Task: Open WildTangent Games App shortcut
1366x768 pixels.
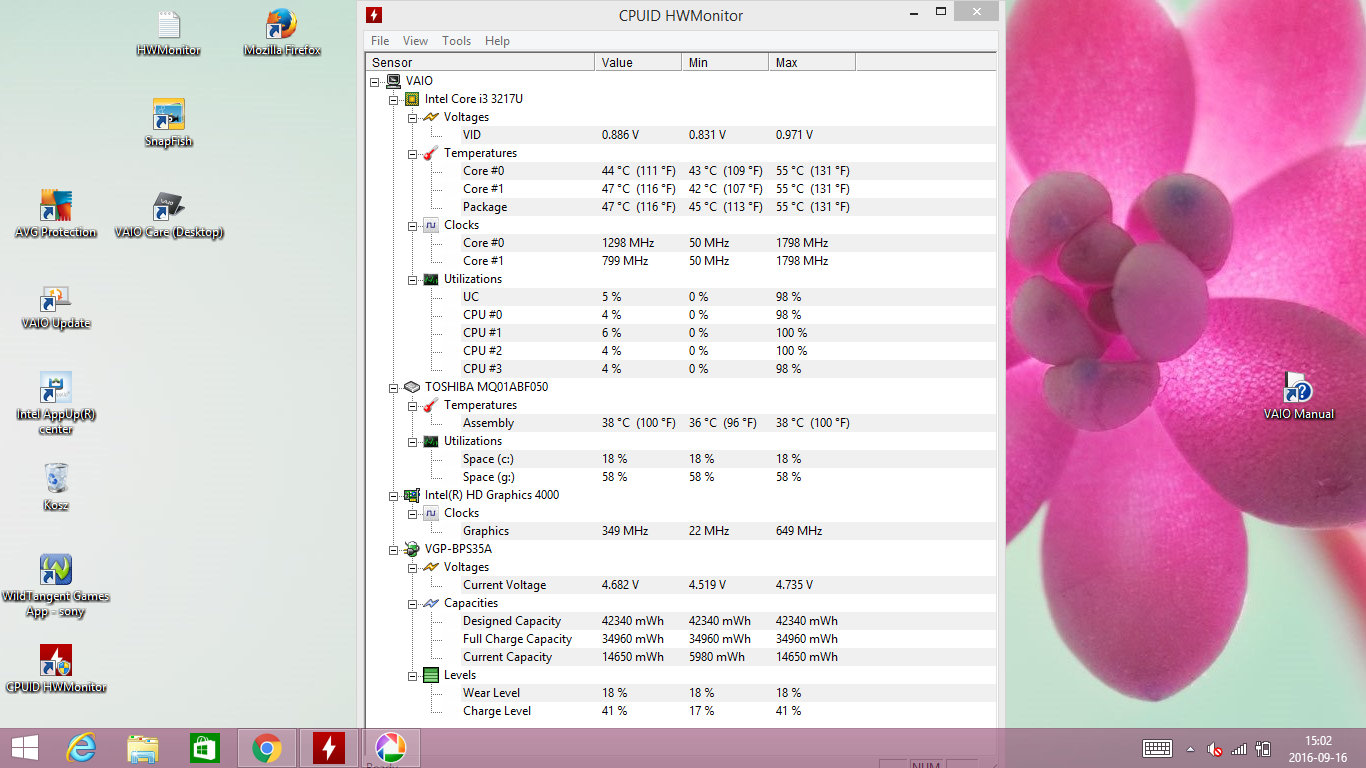Action: coord(56,586)
